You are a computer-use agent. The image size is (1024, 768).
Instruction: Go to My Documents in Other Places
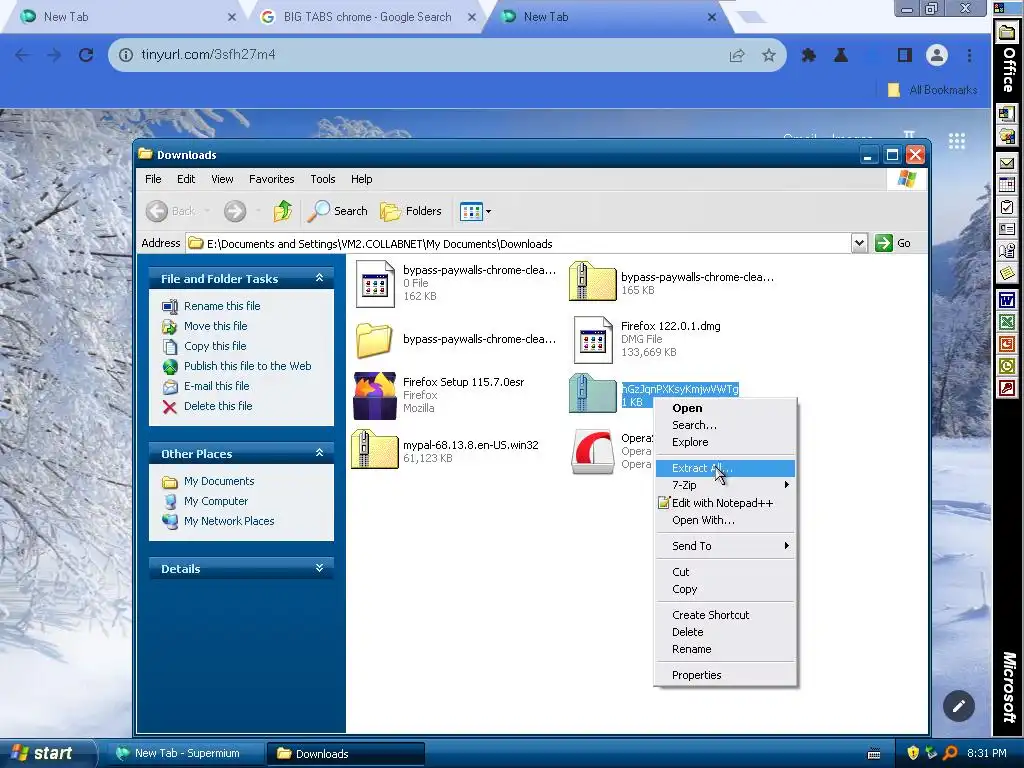tap(219, 481)
